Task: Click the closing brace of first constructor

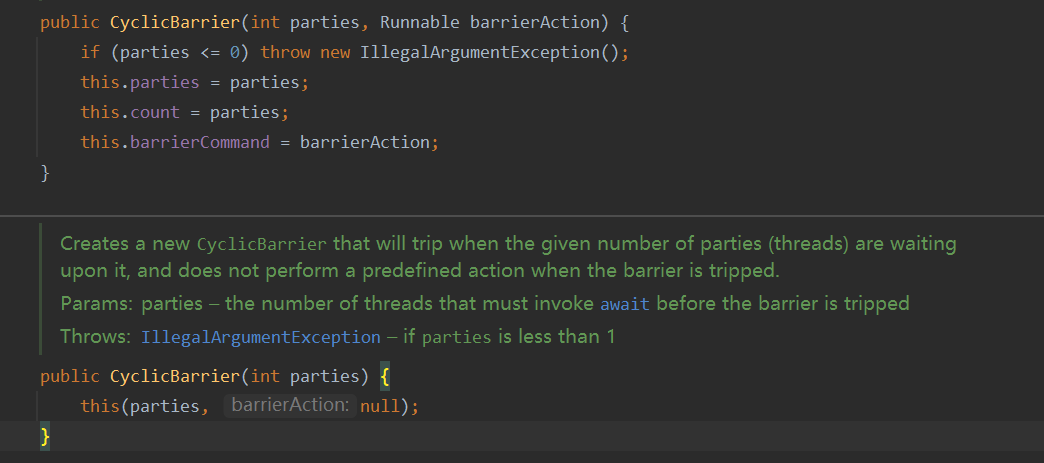Action: point(45,173)
